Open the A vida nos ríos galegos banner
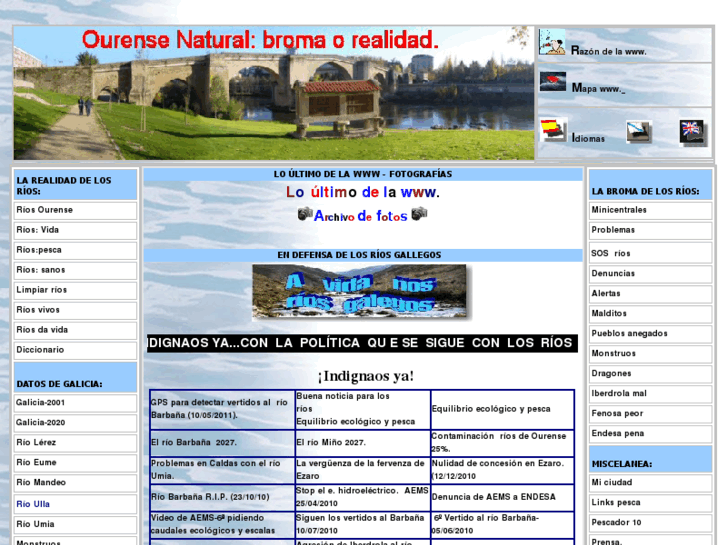The image size is (727, 545). 360,292
